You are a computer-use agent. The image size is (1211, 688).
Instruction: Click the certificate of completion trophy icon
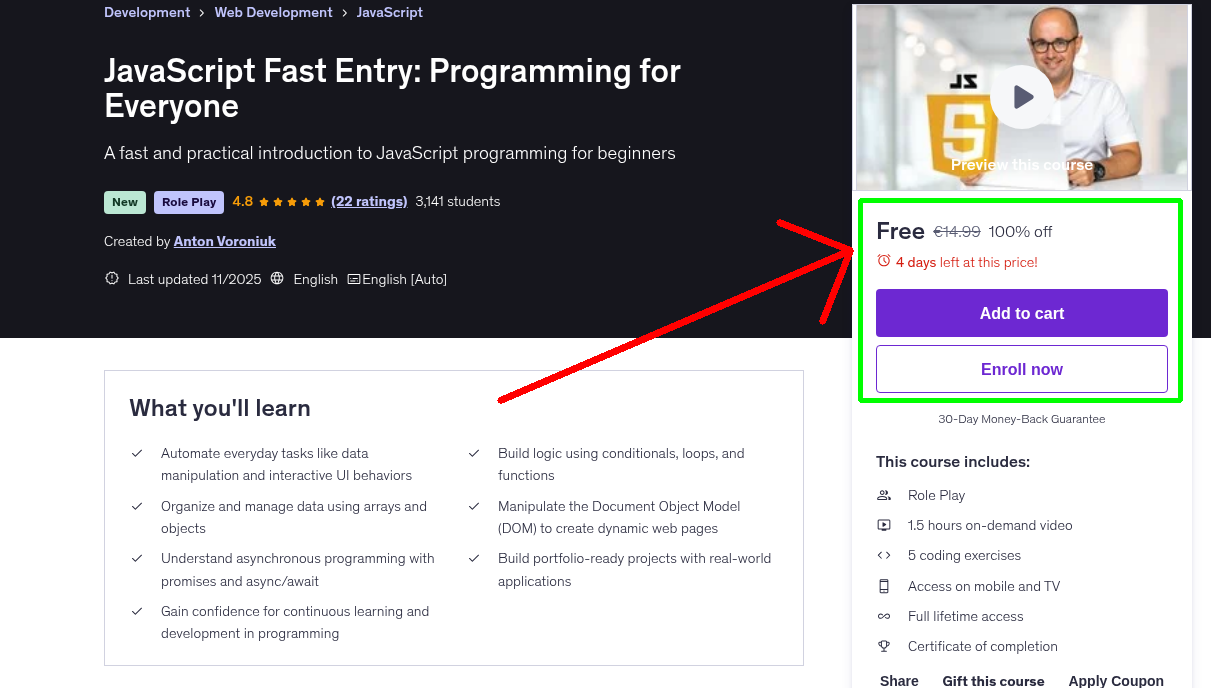coord(884,646)
